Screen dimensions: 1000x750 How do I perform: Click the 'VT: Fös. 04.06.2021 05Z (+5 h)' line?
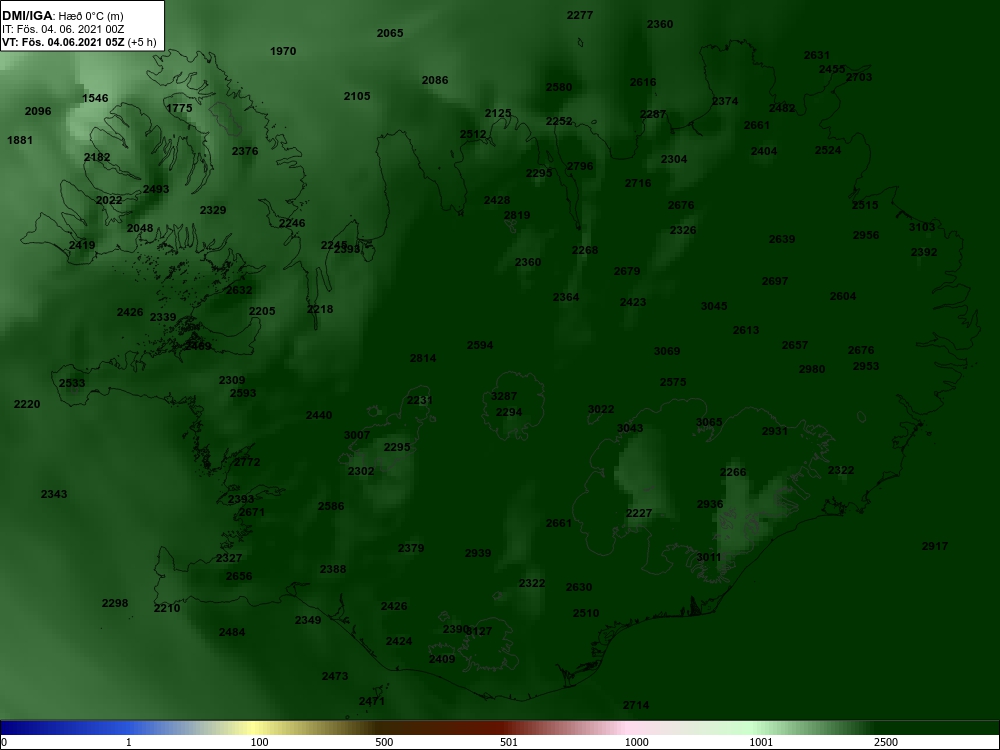point(79,43)
